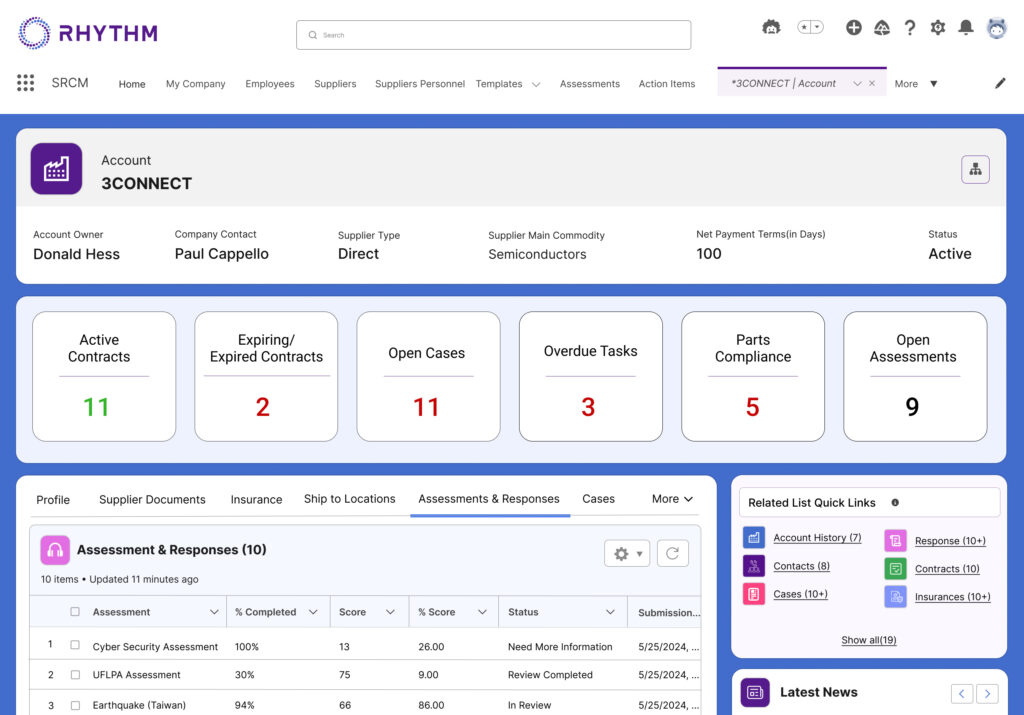Expand the Templates navigation dropdown
1024x715 pixels.
(x=536, y=84)
